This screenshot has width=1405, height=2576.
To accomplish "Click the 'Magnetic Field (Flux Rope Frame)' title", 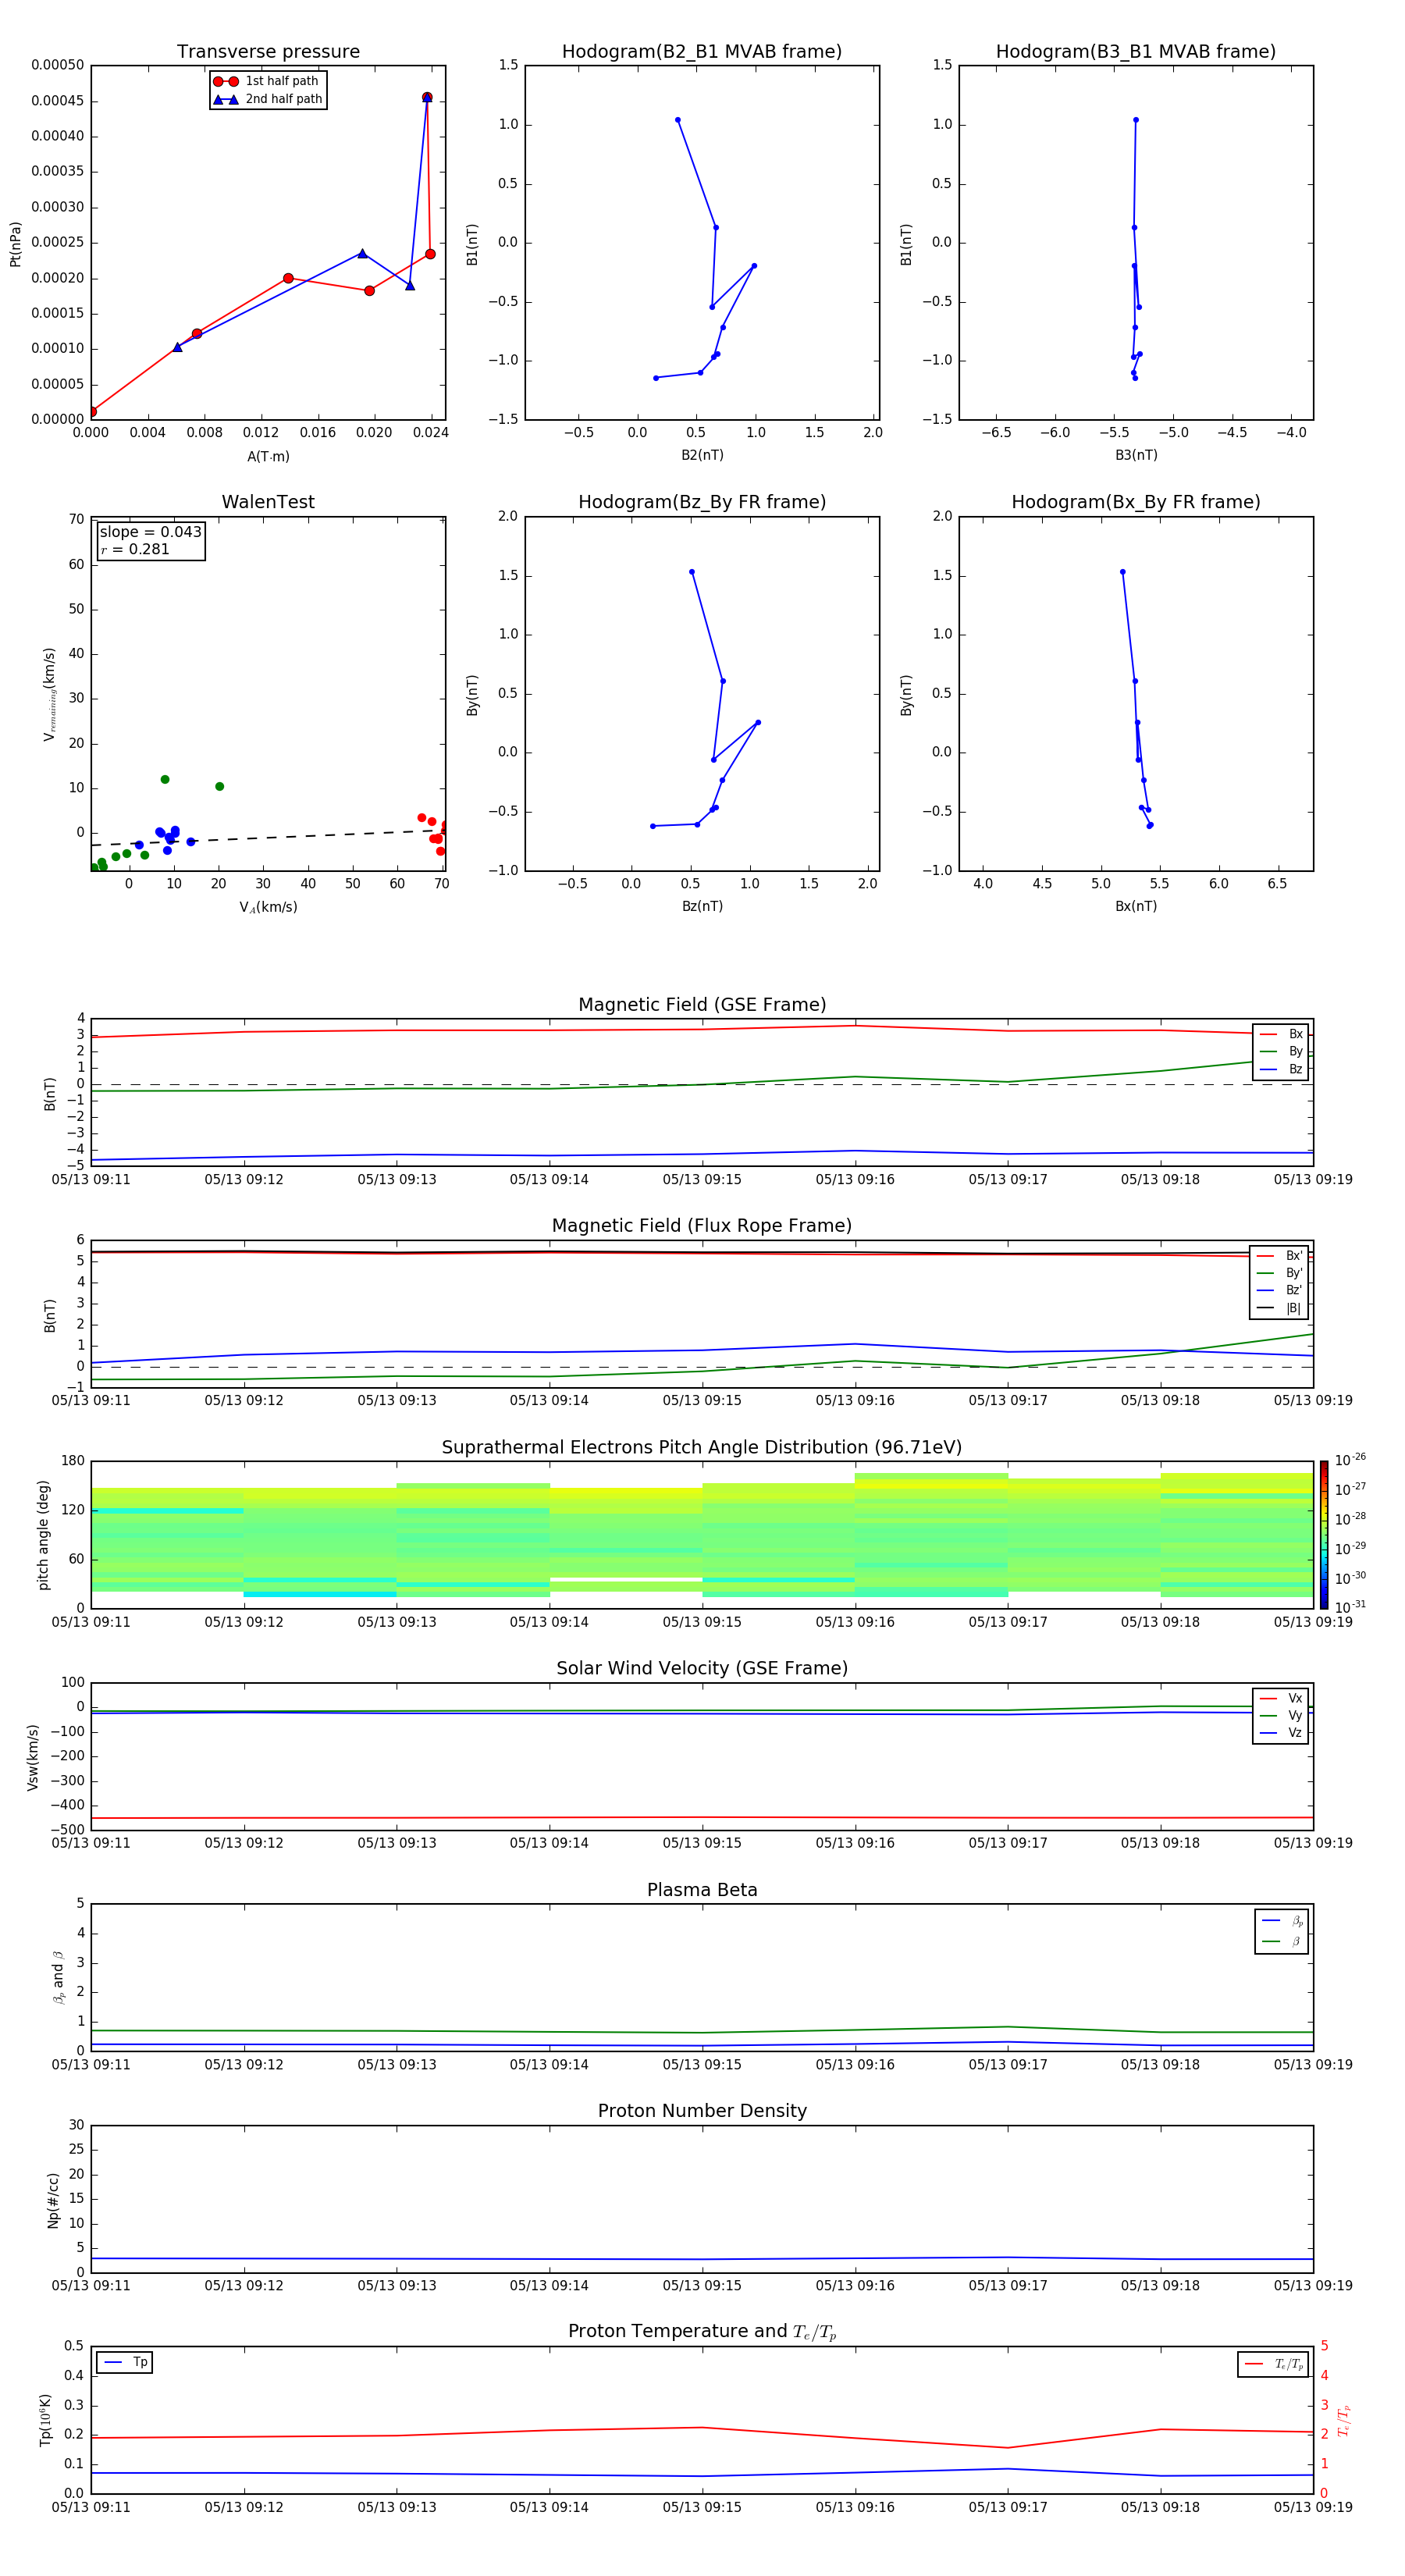I will [702, 1226].
